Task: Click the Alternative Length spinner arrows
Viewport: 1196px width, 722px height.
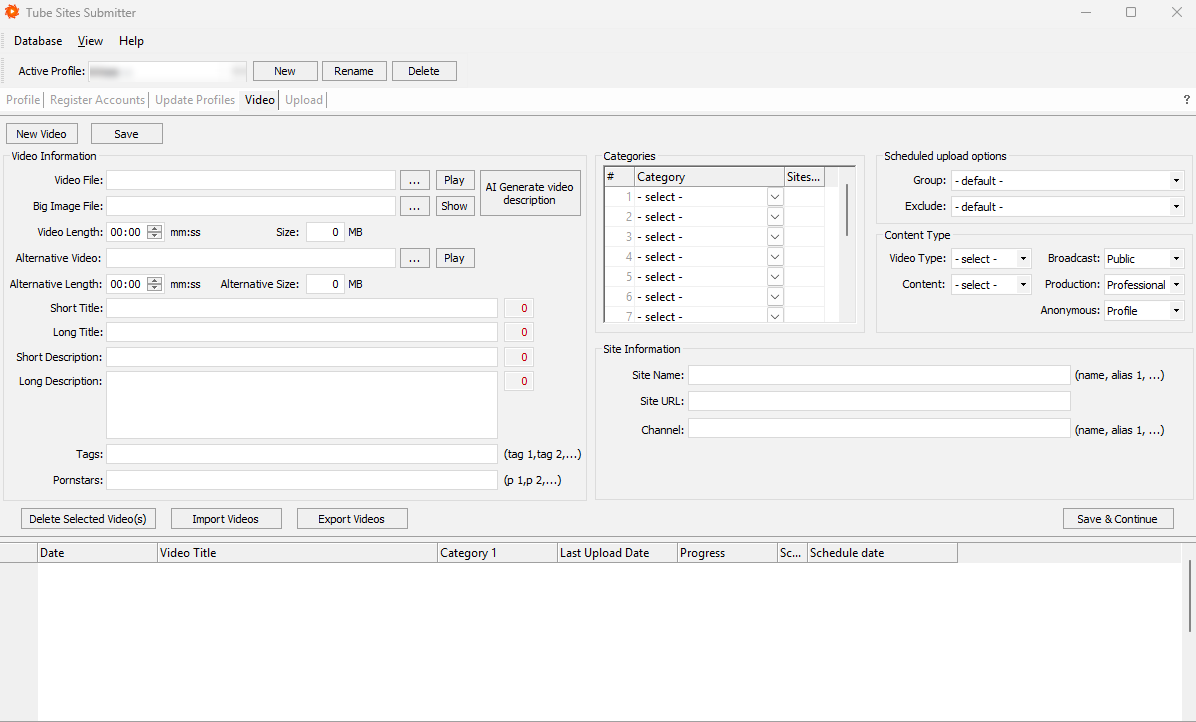Action: click(155, 284)
